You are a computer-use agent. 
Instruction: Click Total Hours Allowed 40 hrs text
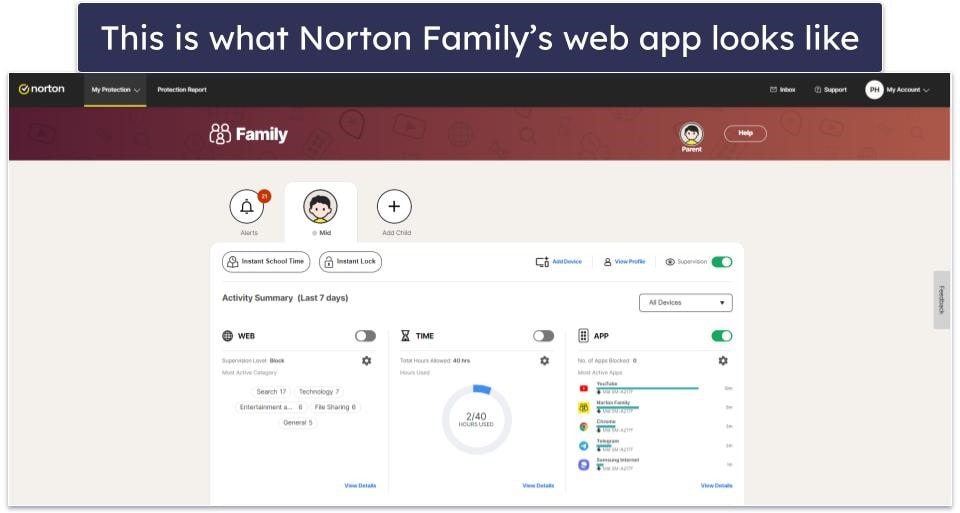coord(435,361)
